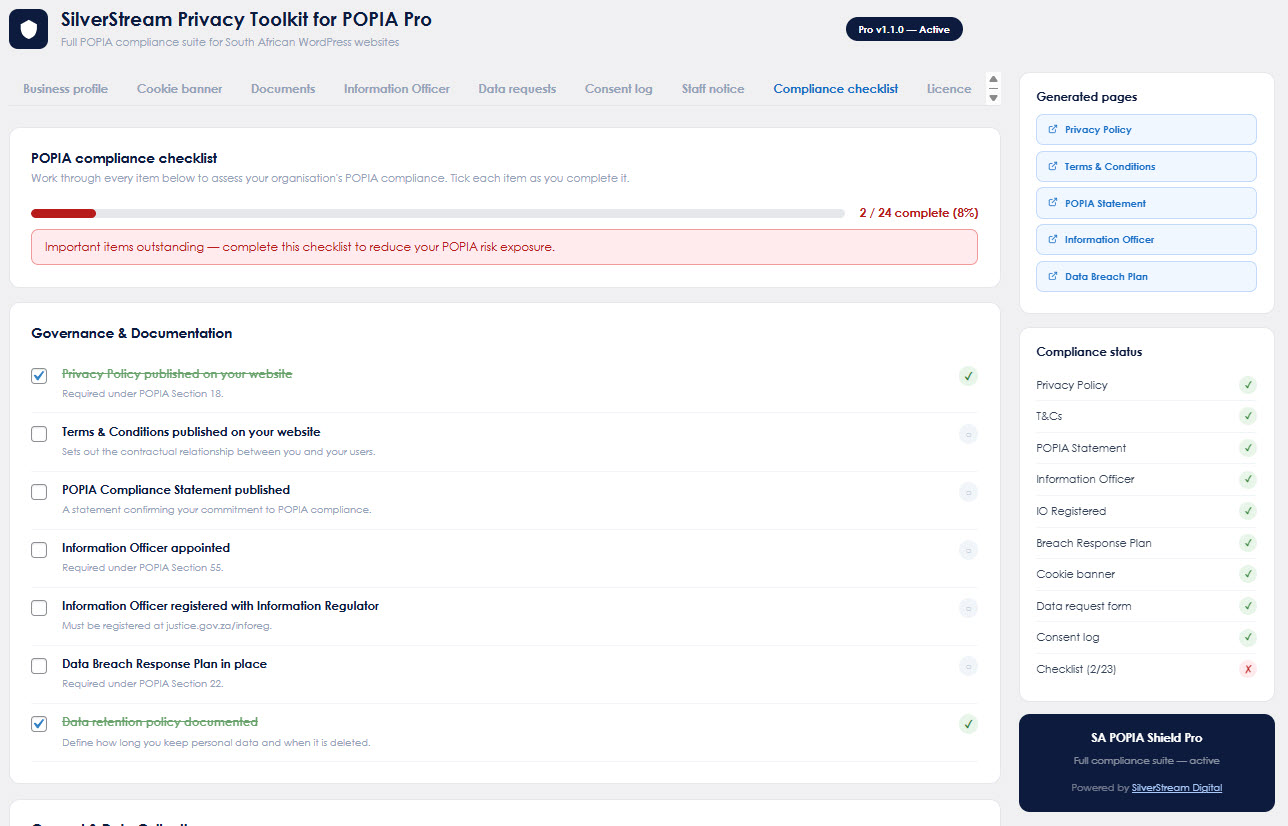1288x826 pixels.
Task: Click green check beside Cookie banner status
Action: [x=1247, y=574]
